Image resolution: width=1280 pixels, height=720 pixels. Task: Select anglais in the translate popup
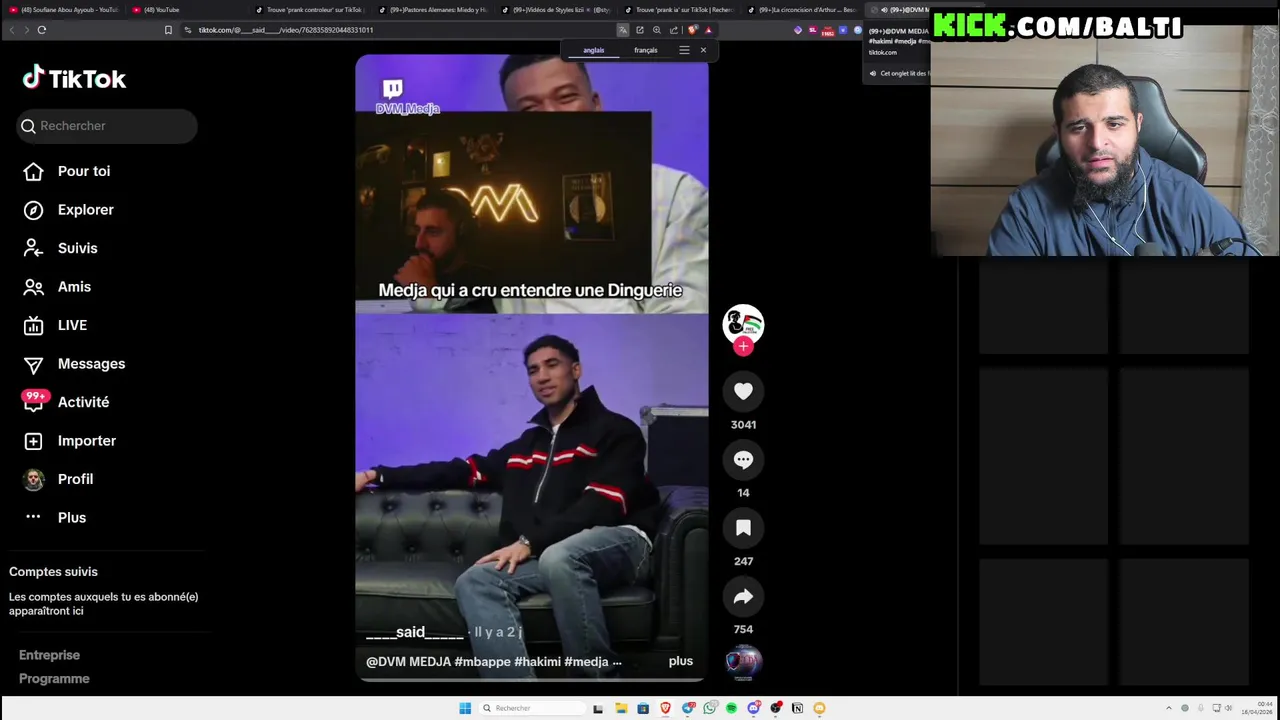pos(594,50)
